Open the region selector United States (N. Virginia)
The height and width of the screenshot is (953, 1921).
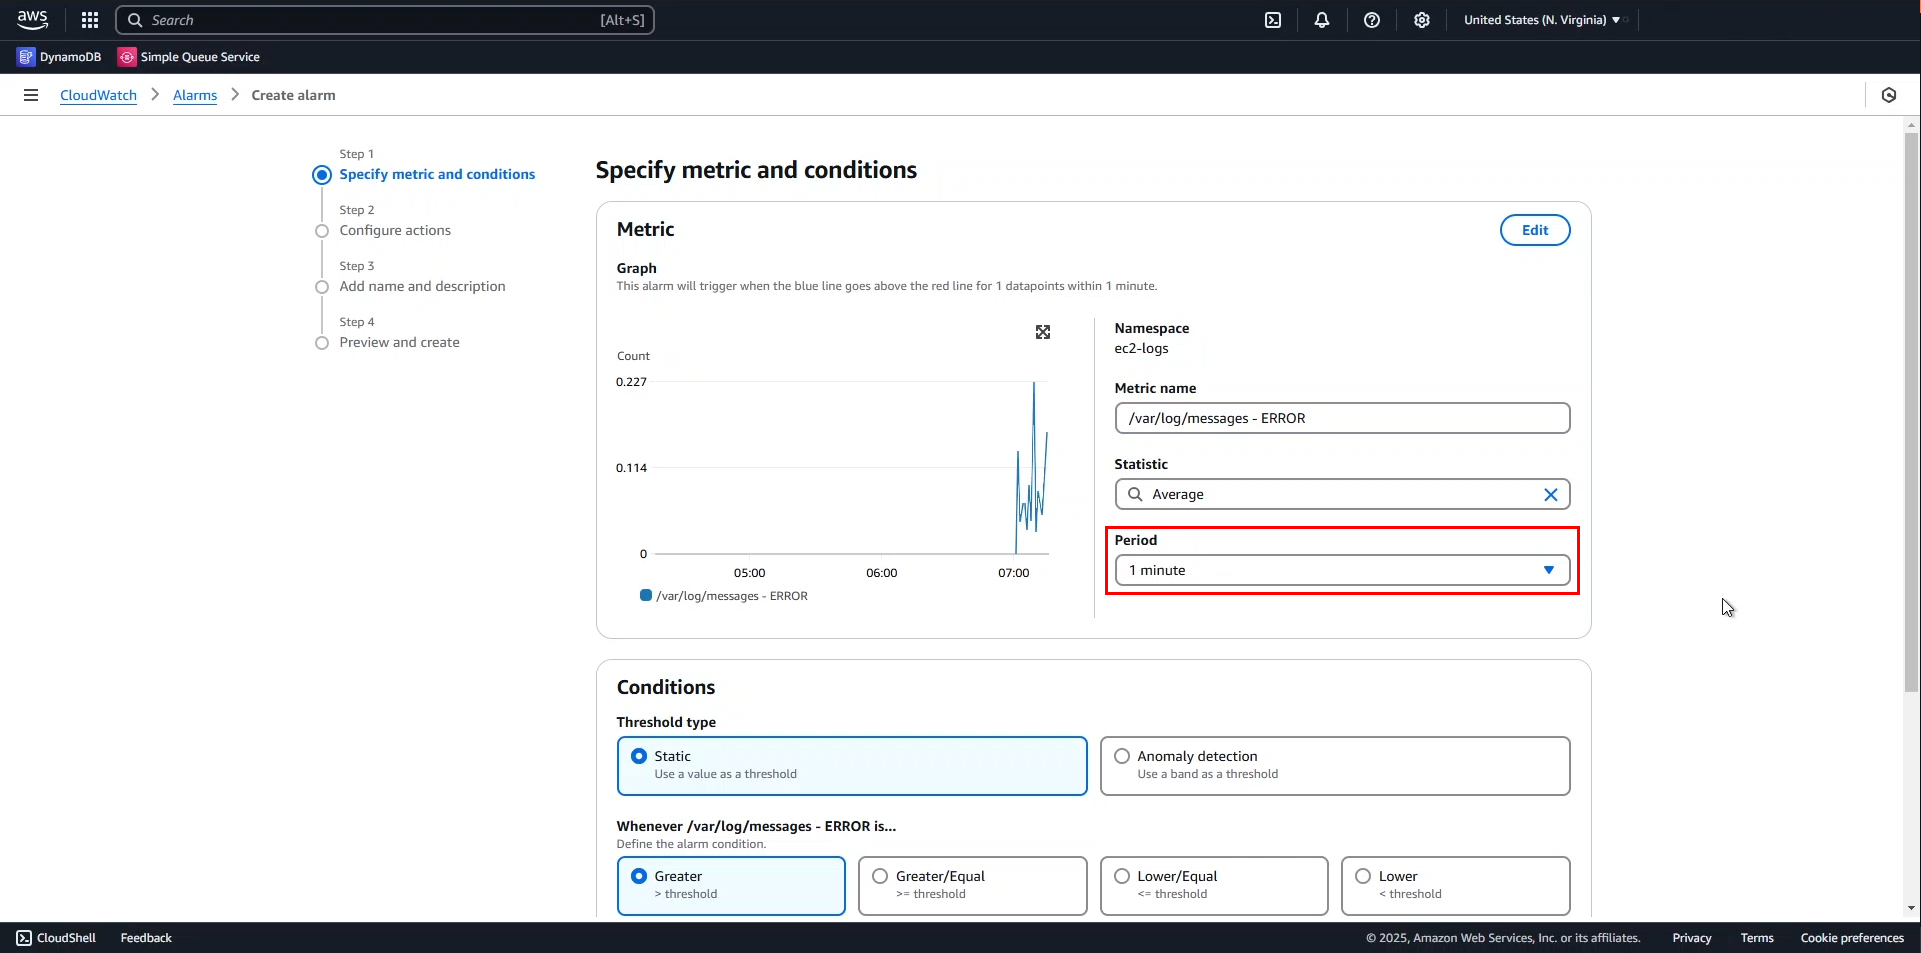1542,20
